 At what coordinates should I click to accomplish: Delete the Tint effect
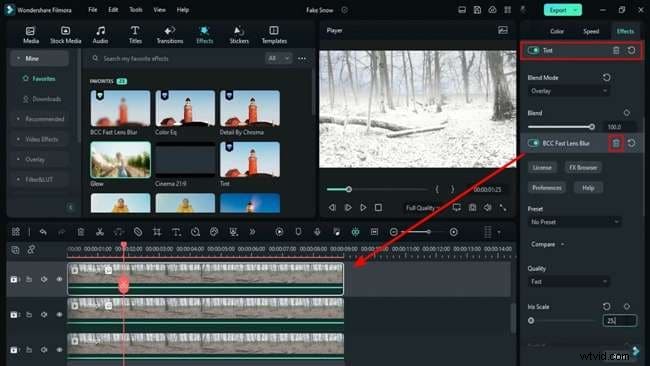[616, 51]
